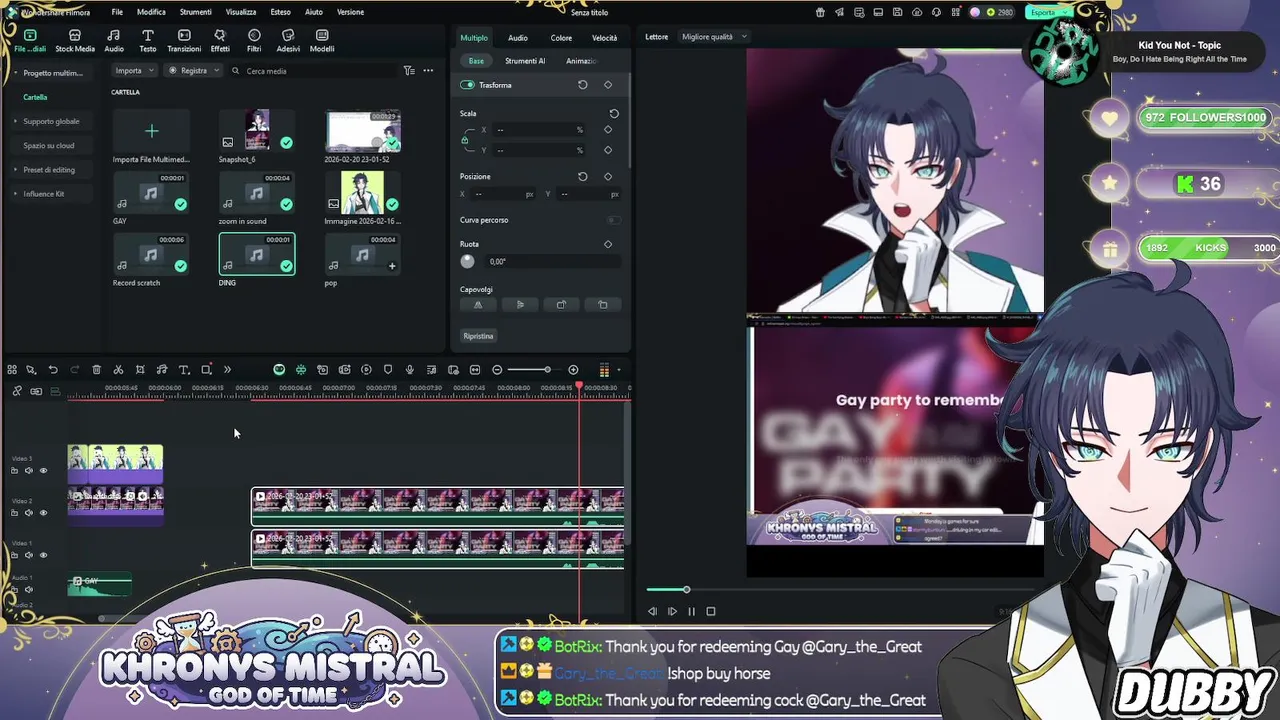Toggle the Trasforma switch
Screen dimensions: 1280x720
[x=467, y=85]
